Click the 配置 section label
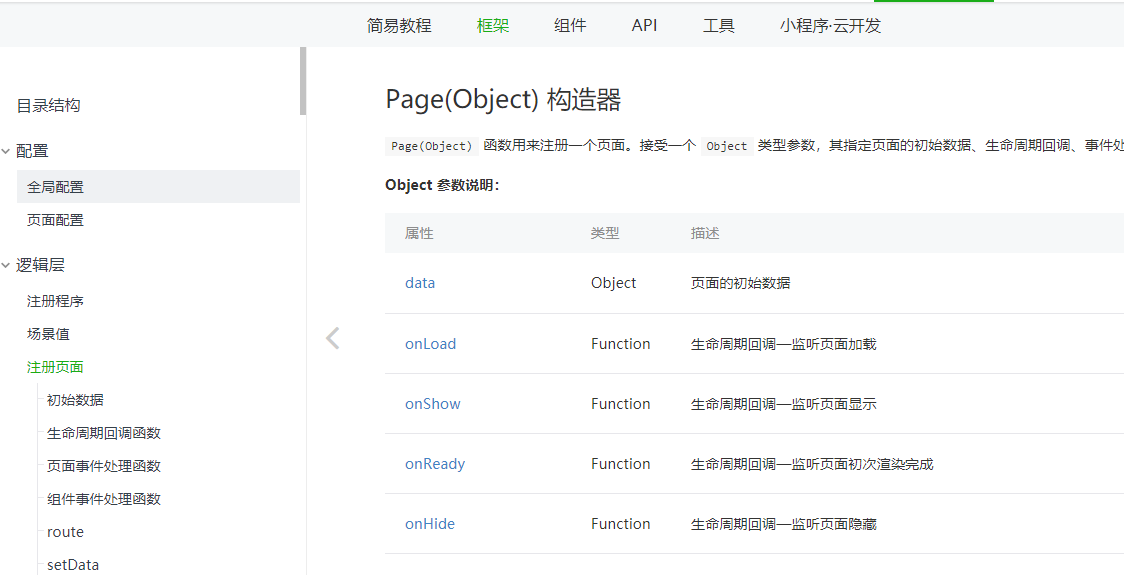The image size is (1124, 575). [x=32, y=151]
